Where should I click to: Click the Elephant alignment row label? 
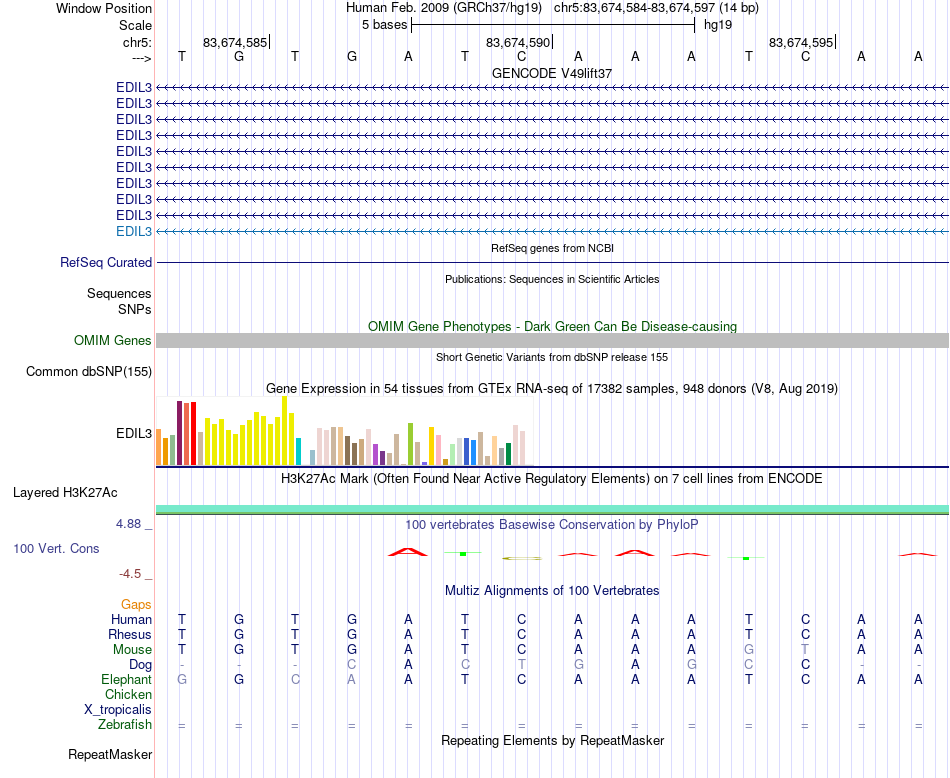tap(127, 679)
